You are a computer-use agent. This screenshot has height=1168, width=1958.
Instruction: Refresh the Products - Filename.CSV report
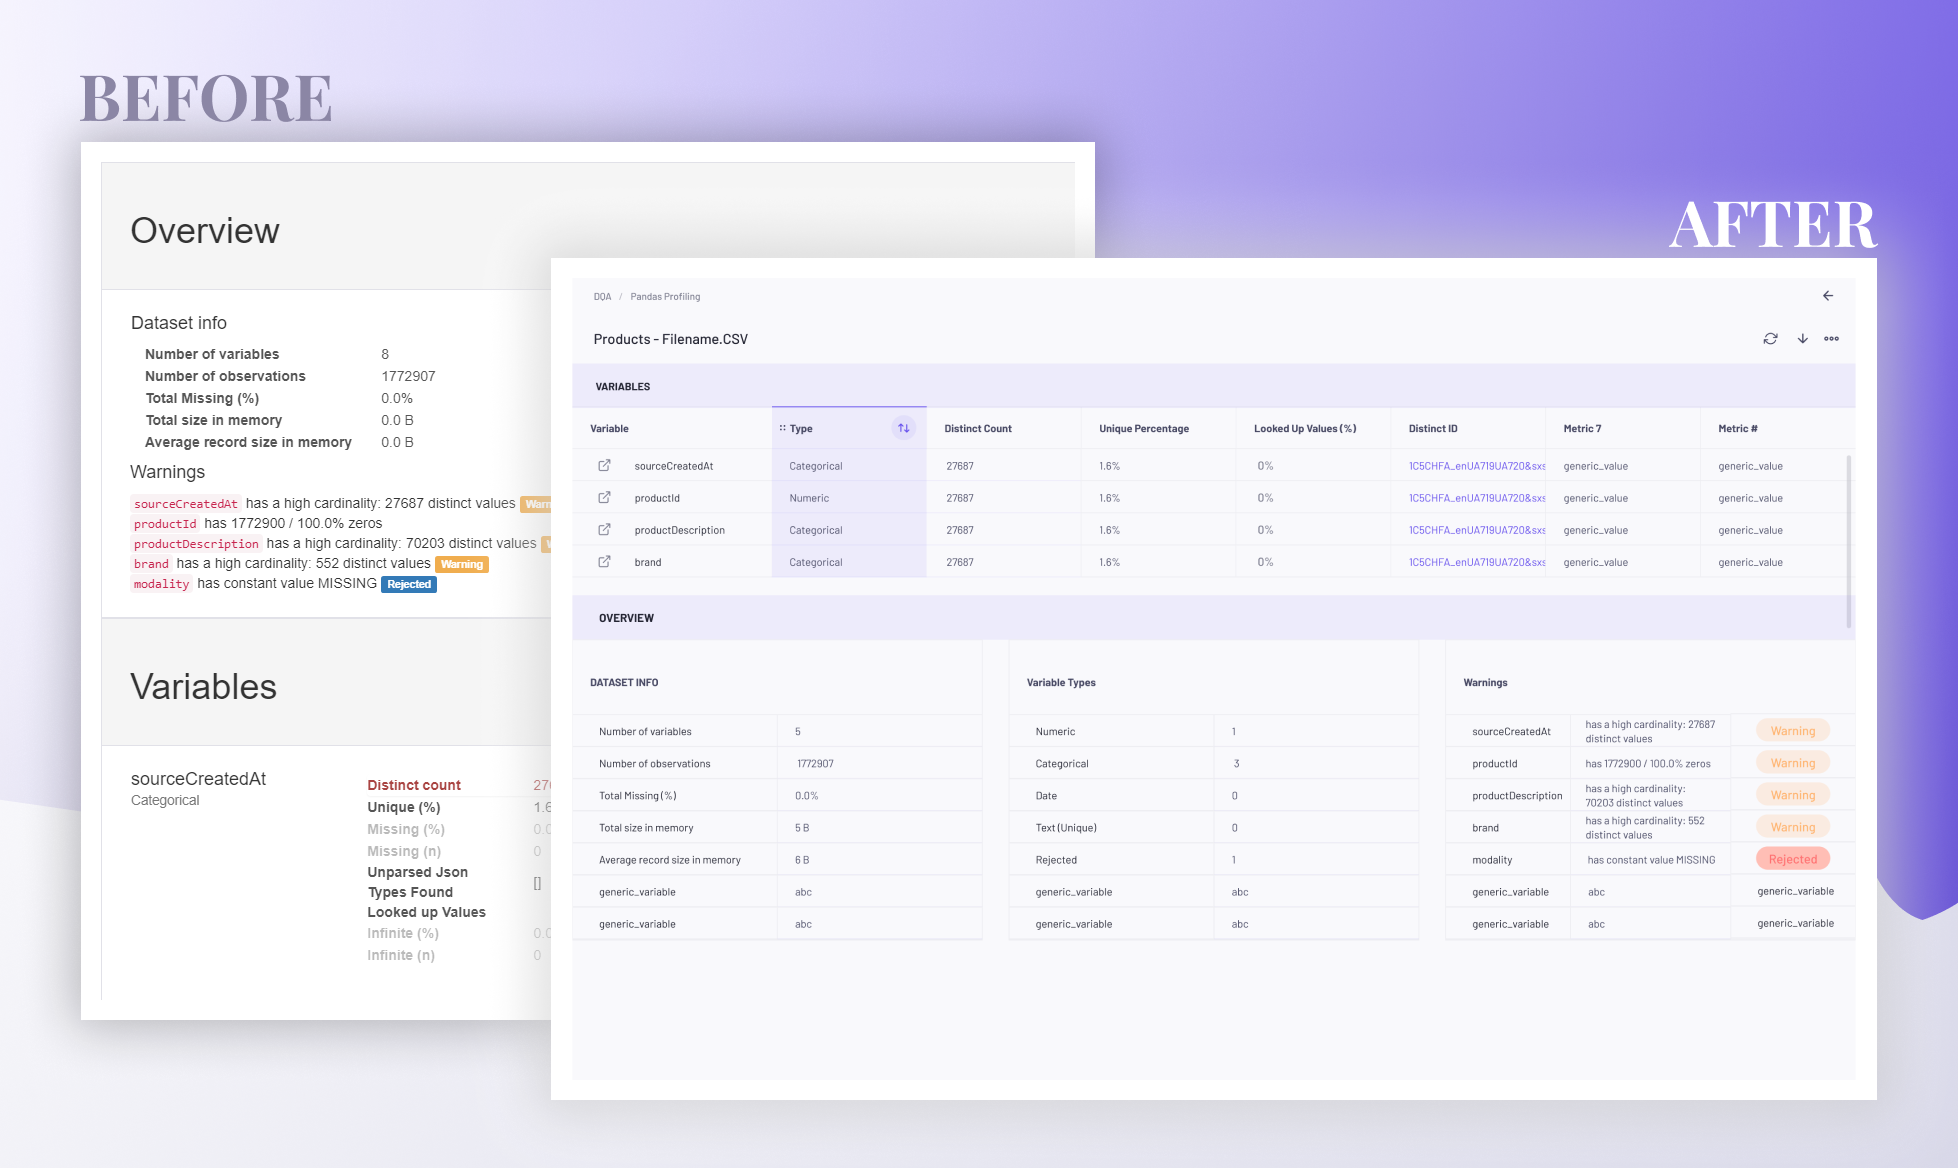click(x=1770, y=339)
